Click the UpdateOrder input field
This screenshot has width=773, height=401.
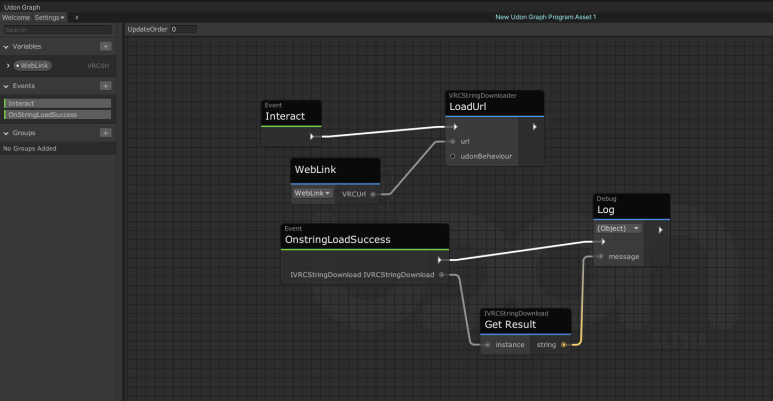[x=183, y=30]
